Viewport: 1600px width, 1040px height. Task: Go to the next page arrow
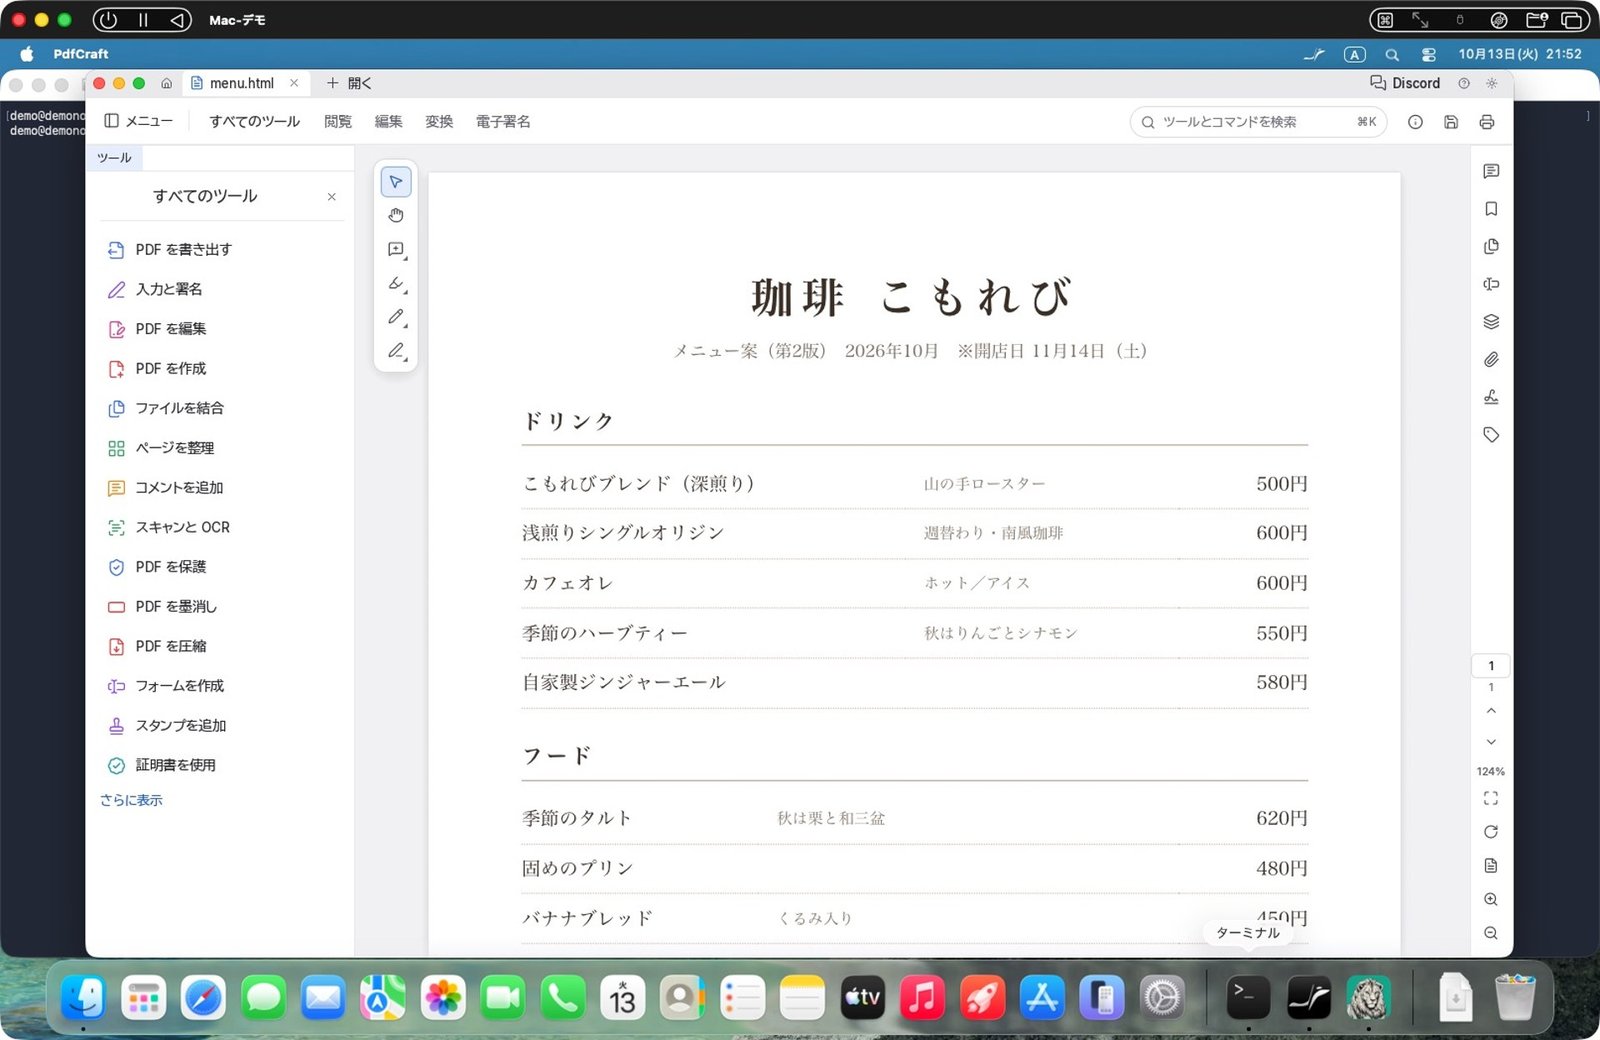click(1491, 742)
